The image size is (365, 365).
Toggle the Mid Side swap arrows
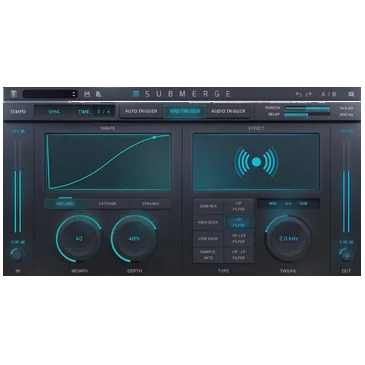288,204
